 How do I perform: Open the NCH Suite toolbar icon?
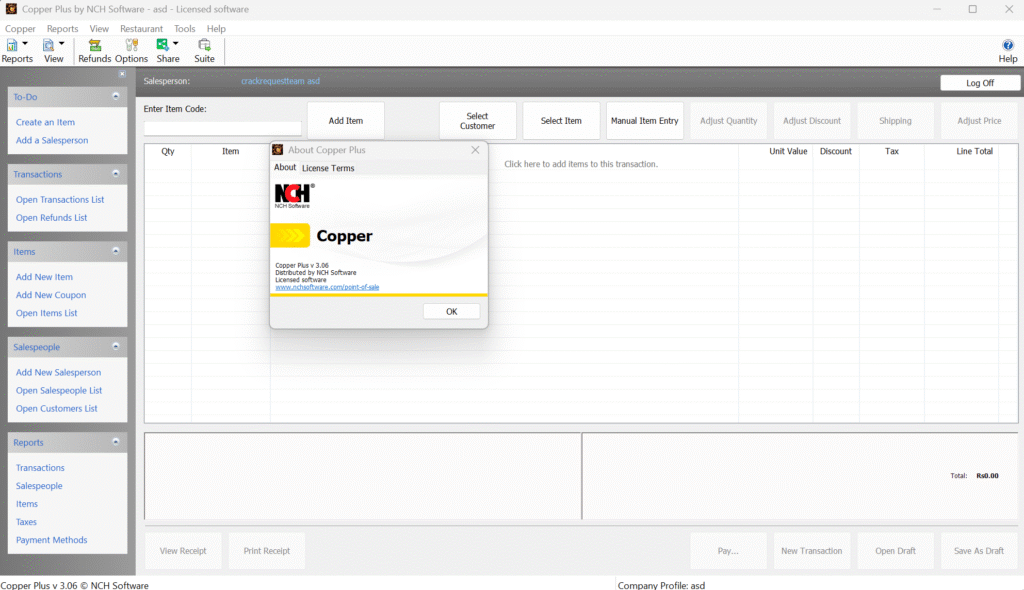[x=204, y=45]
